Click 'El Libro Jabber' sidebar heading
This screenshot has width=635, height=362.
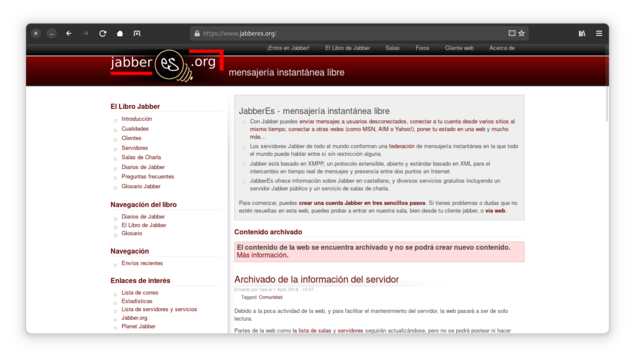[x=135, y=106]
